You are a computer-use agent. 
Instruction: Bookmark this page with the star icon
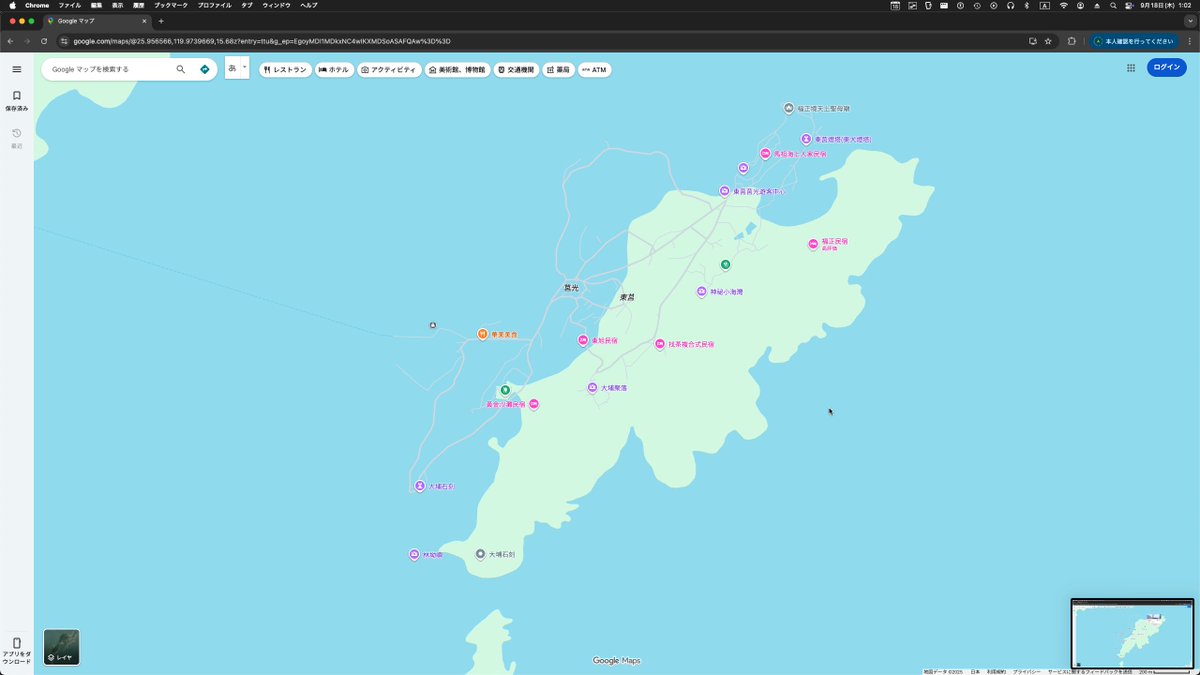[x=1048, y=41]
